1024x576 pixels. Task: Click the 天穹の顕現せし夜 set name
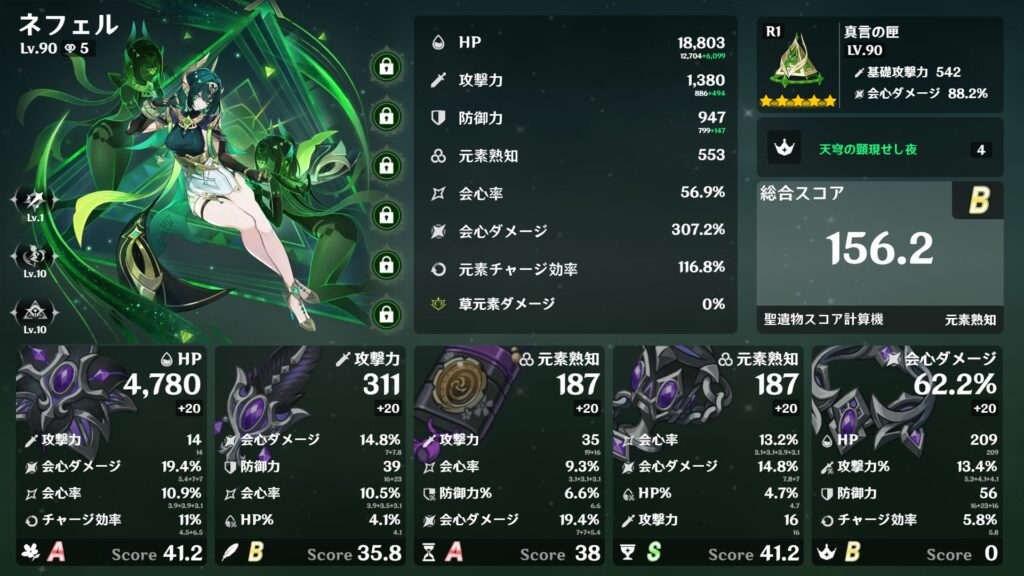(868, 150)
